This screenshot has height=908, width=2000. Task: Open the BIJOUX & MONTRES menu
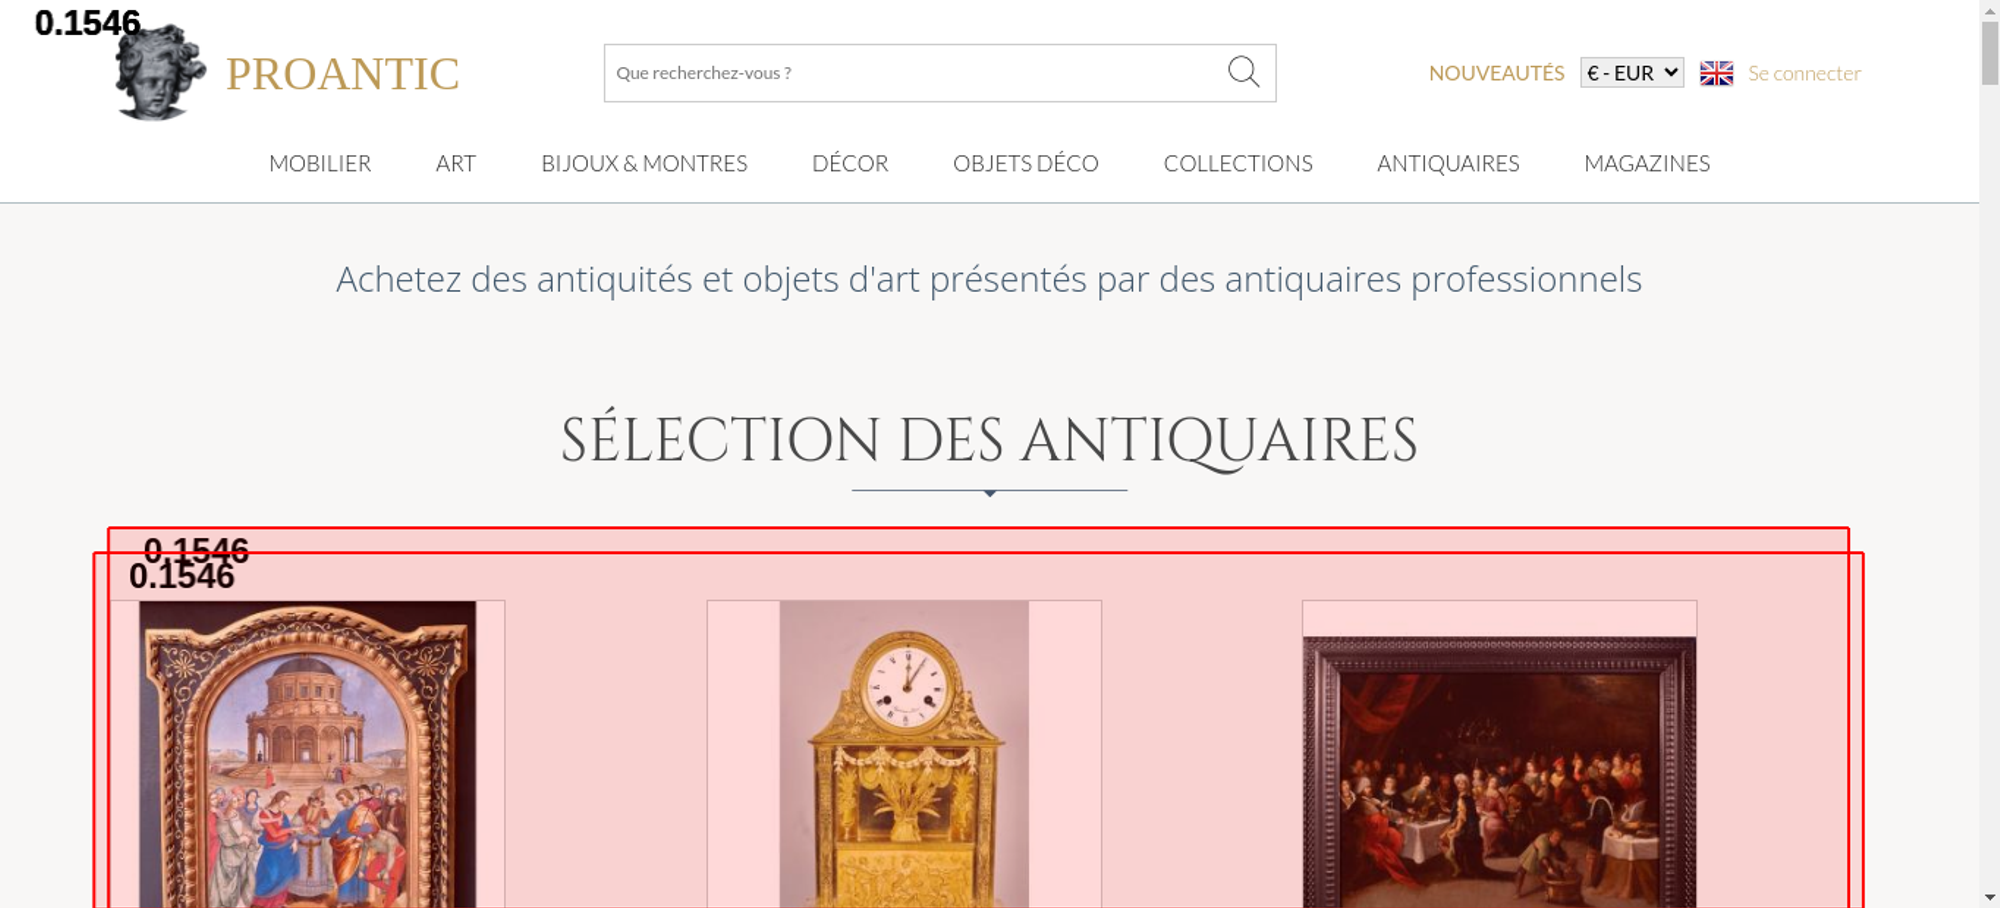644,163
